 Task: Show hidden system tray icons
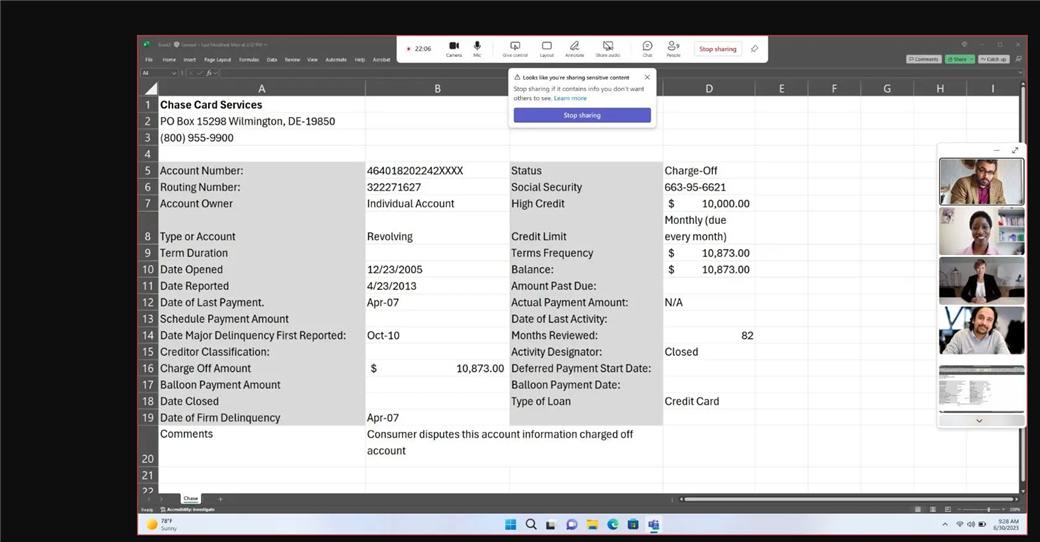tap(944, 524)
